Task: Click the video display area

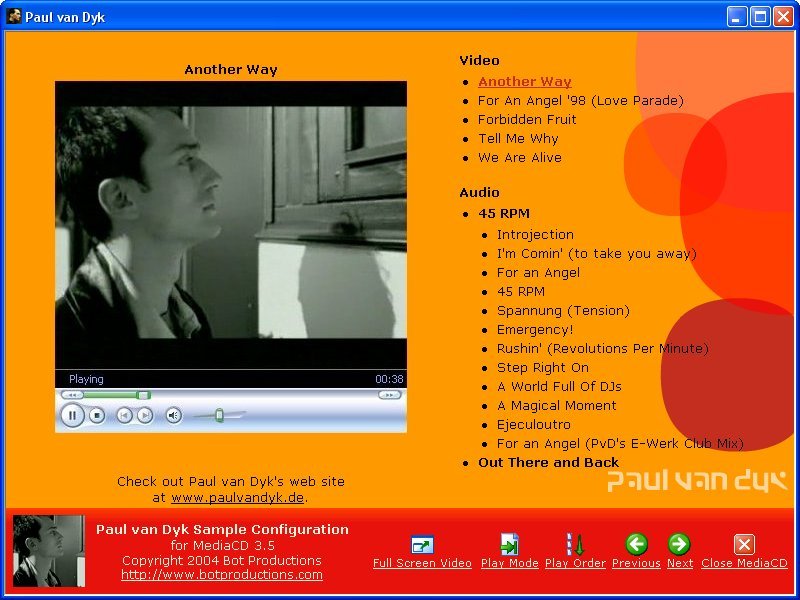Action: 231,224
